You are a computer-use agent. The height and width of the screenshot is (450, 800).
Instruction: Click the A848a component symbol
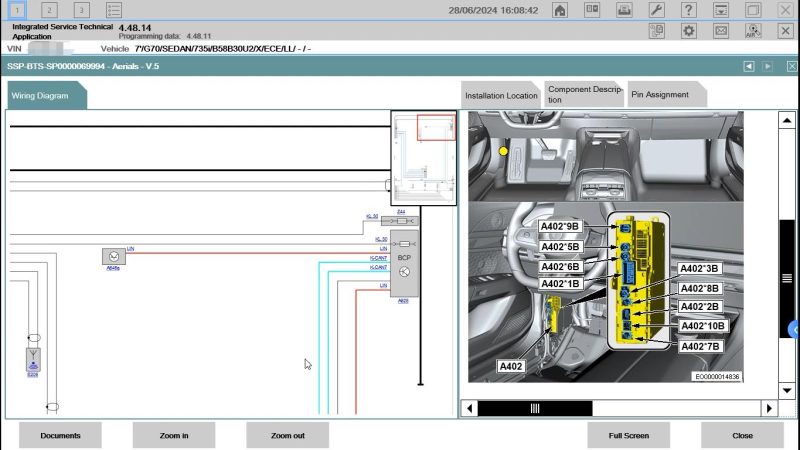point(114,256)
